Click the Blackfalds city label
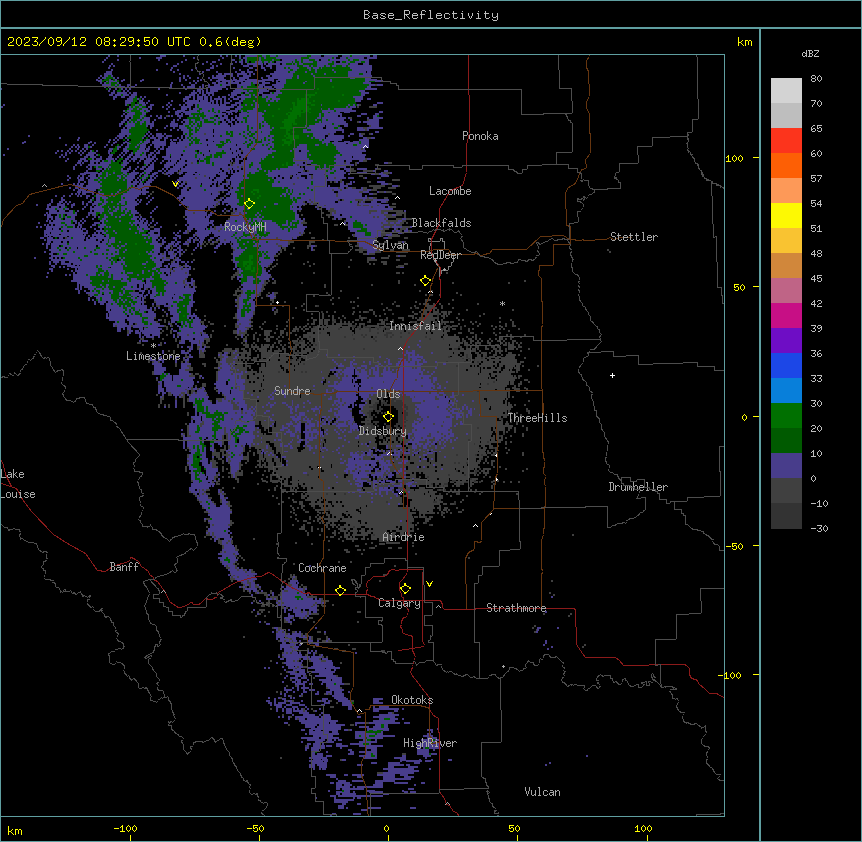 pos(441,223)
